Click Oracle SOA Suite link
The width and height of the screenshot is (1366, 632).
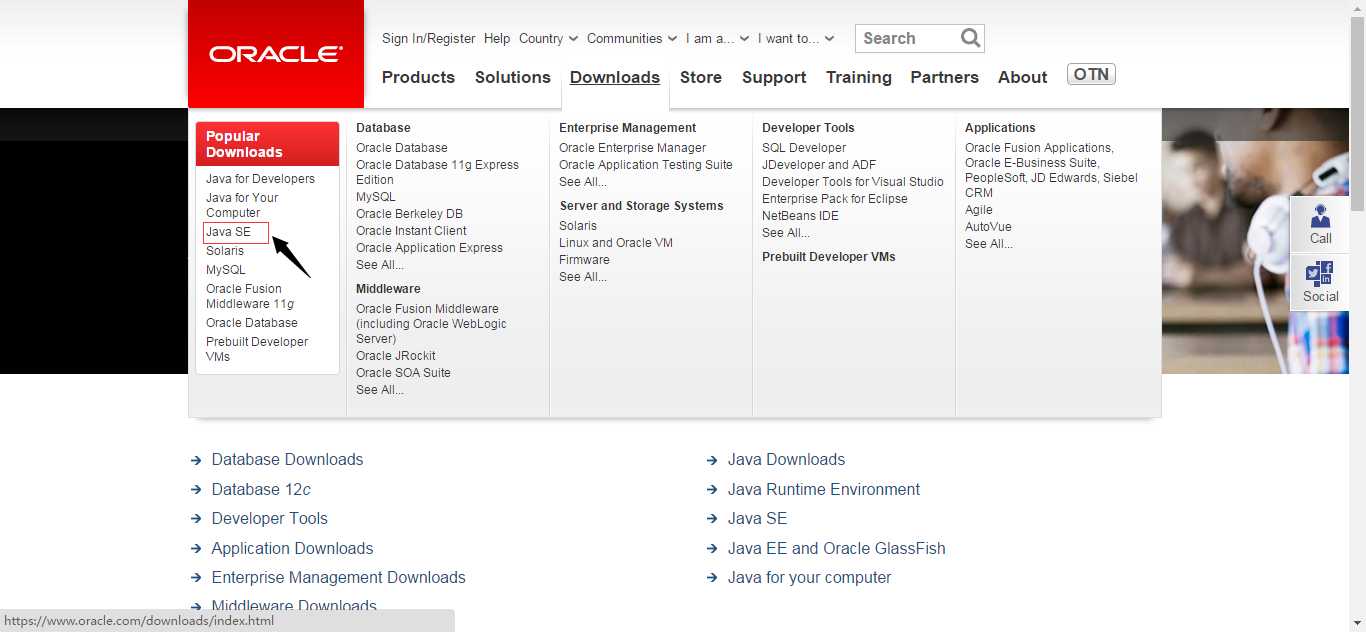pyautogui.click(x=403, y=373)
